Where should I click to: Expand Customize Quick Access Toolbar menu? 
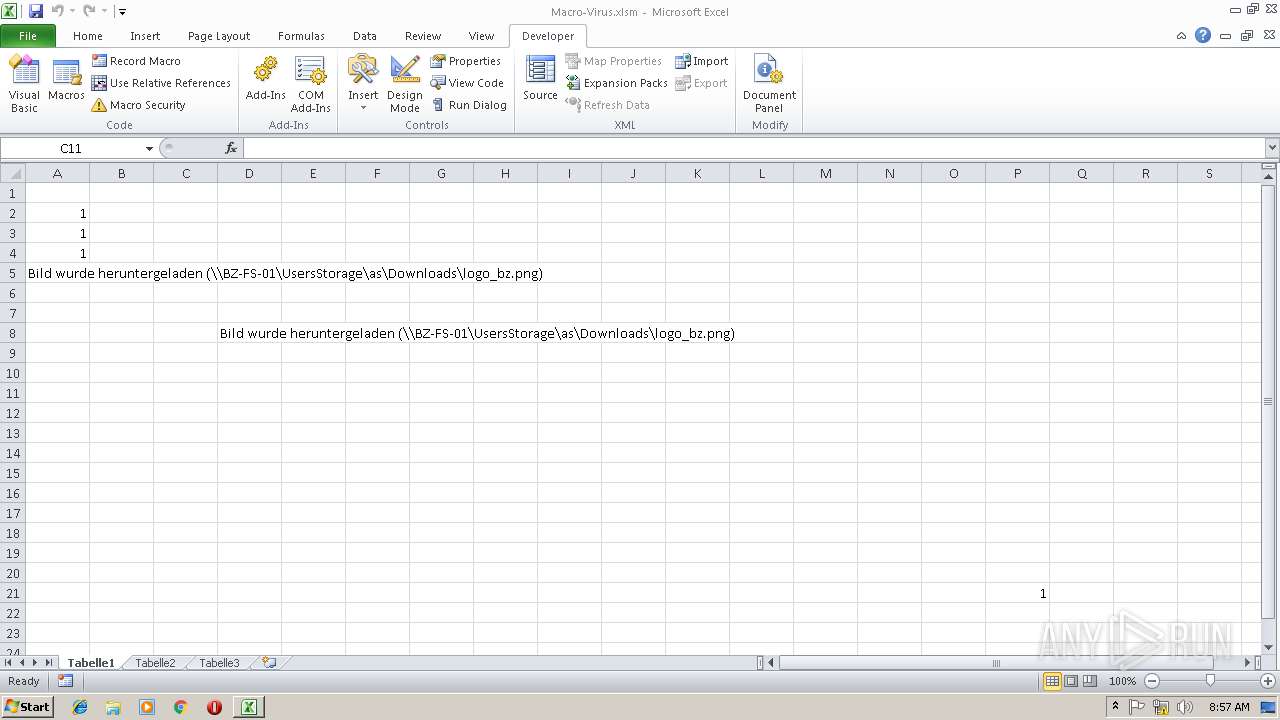click(122, 12)
